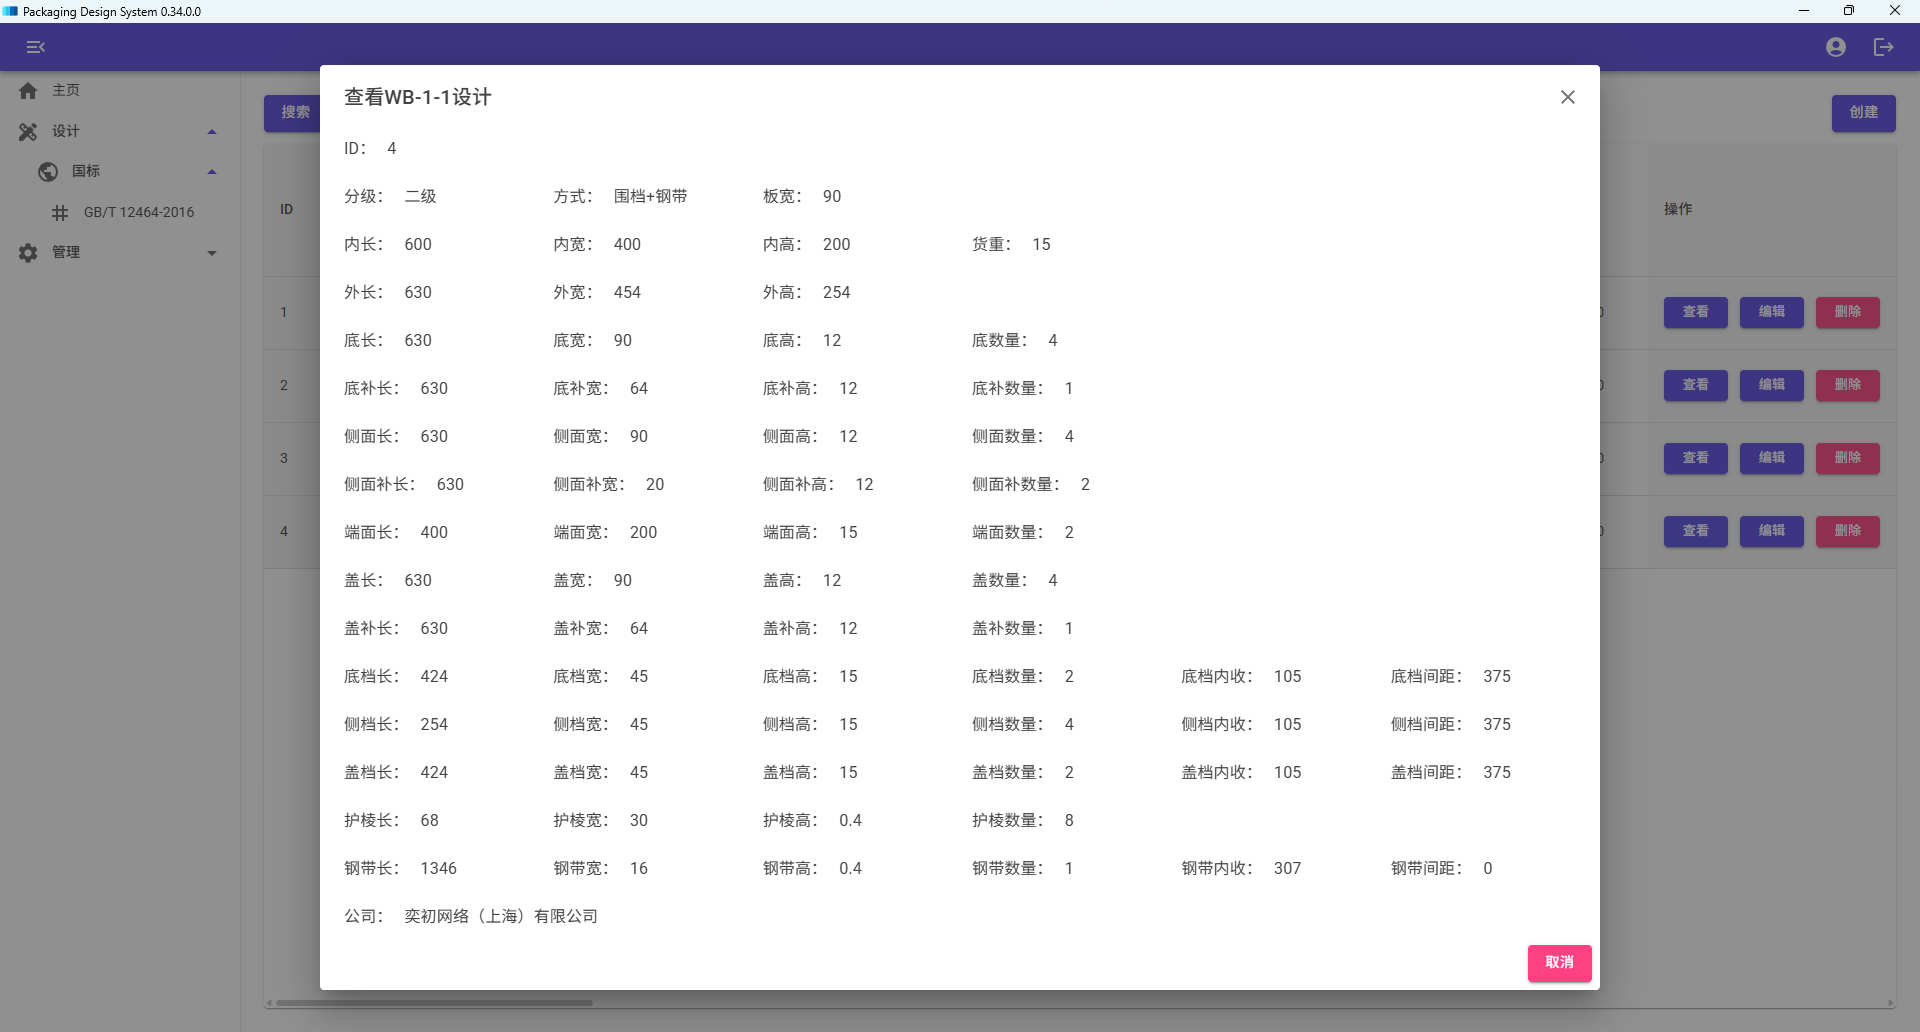
Task: Select the 管理 menu item
Action: (x=66, y=253)
